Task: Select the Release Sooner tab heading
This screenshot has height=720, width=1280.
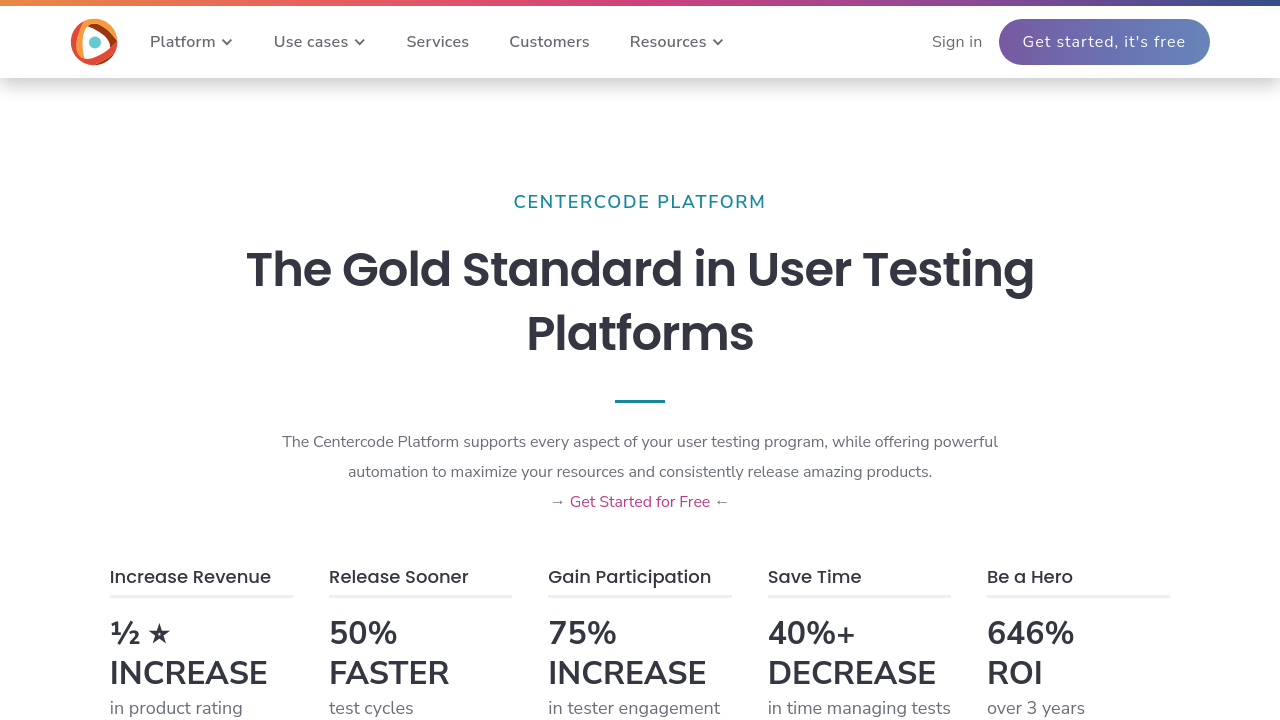Action: point(398,577)
